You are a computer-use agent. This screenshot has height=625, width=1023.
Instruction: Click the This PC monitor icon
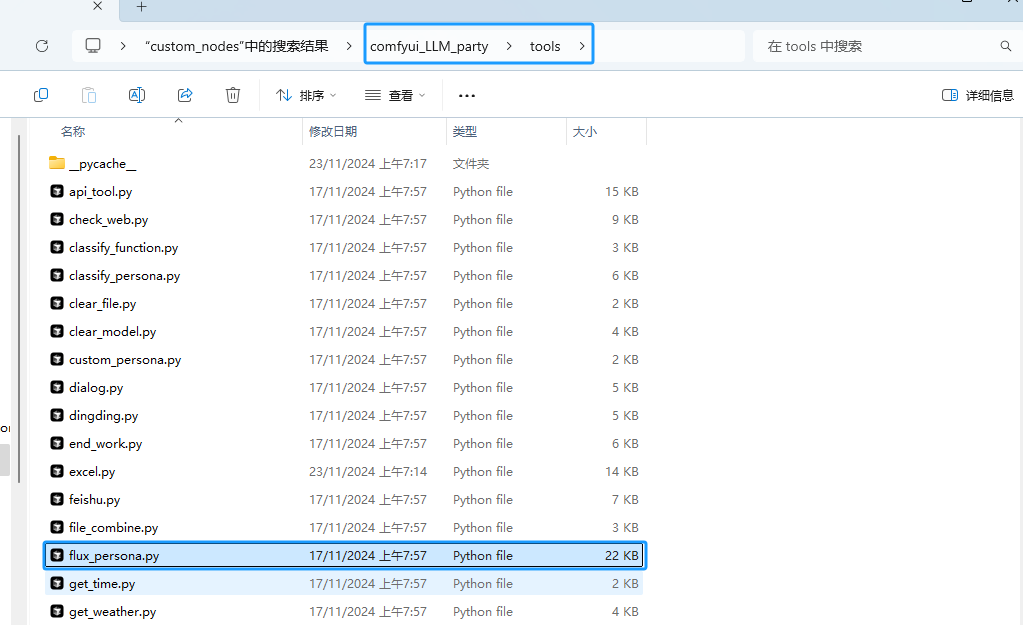click(x=93, y=46)
